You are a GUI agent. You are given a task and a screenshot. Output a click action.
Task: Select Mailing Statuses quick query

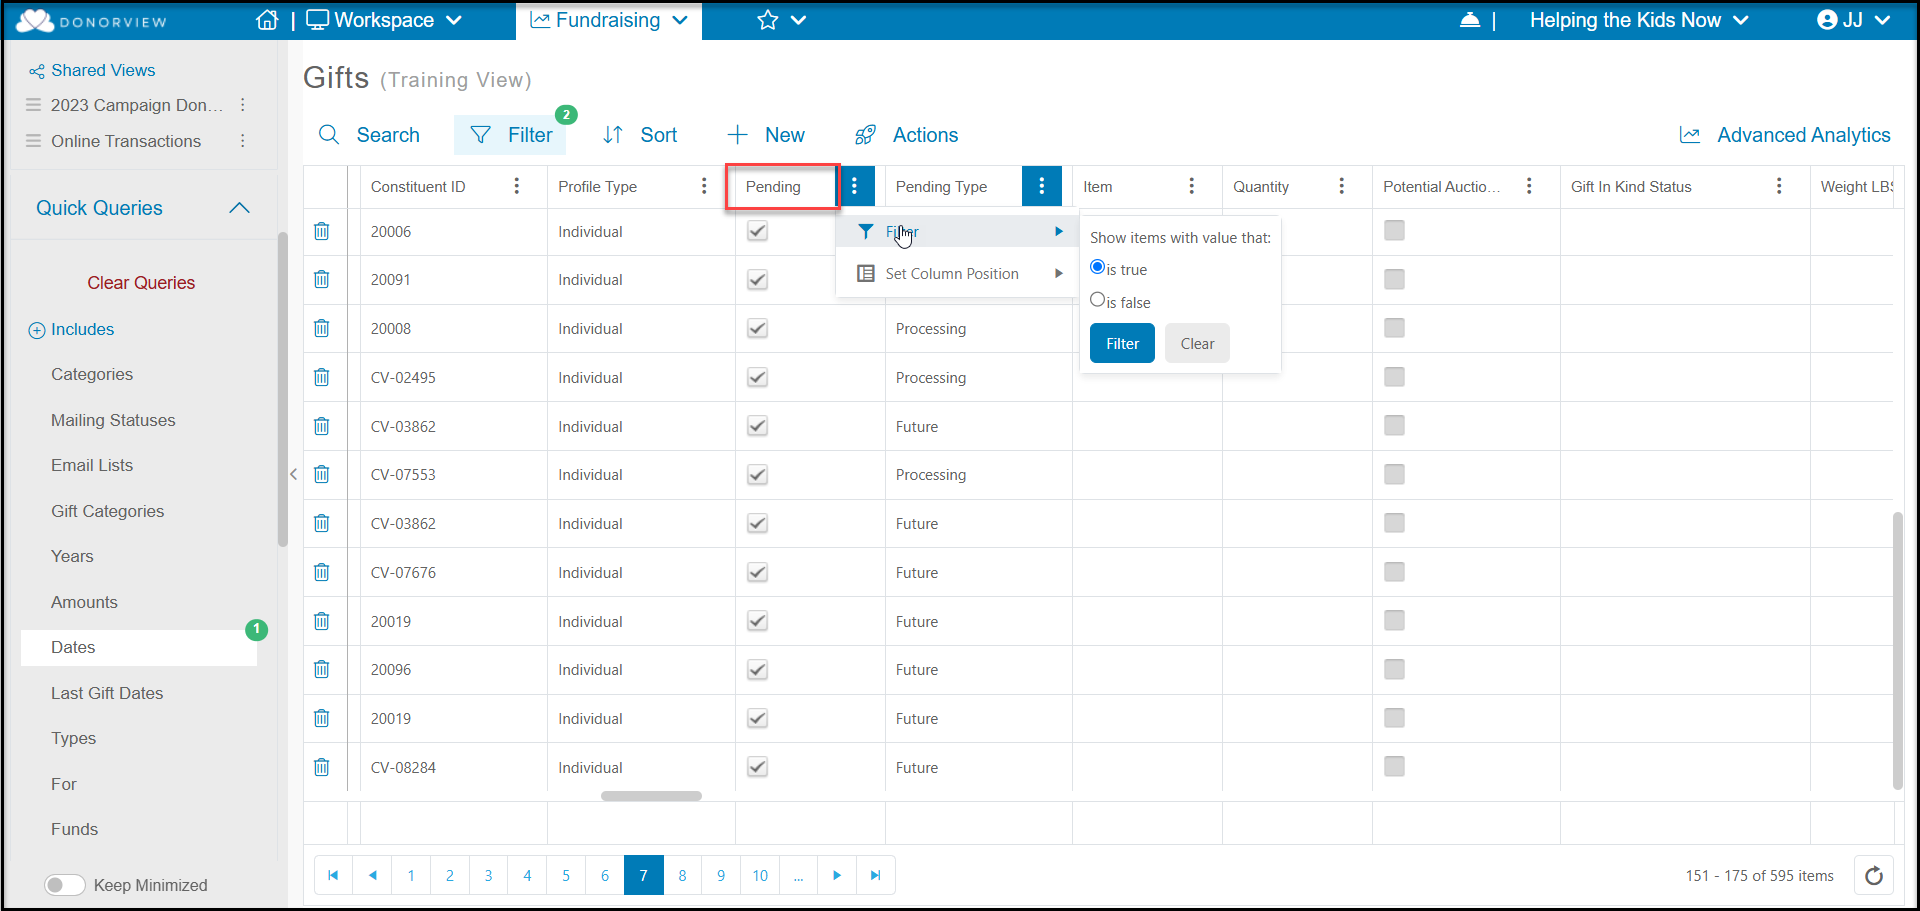(x=113, y=420)
